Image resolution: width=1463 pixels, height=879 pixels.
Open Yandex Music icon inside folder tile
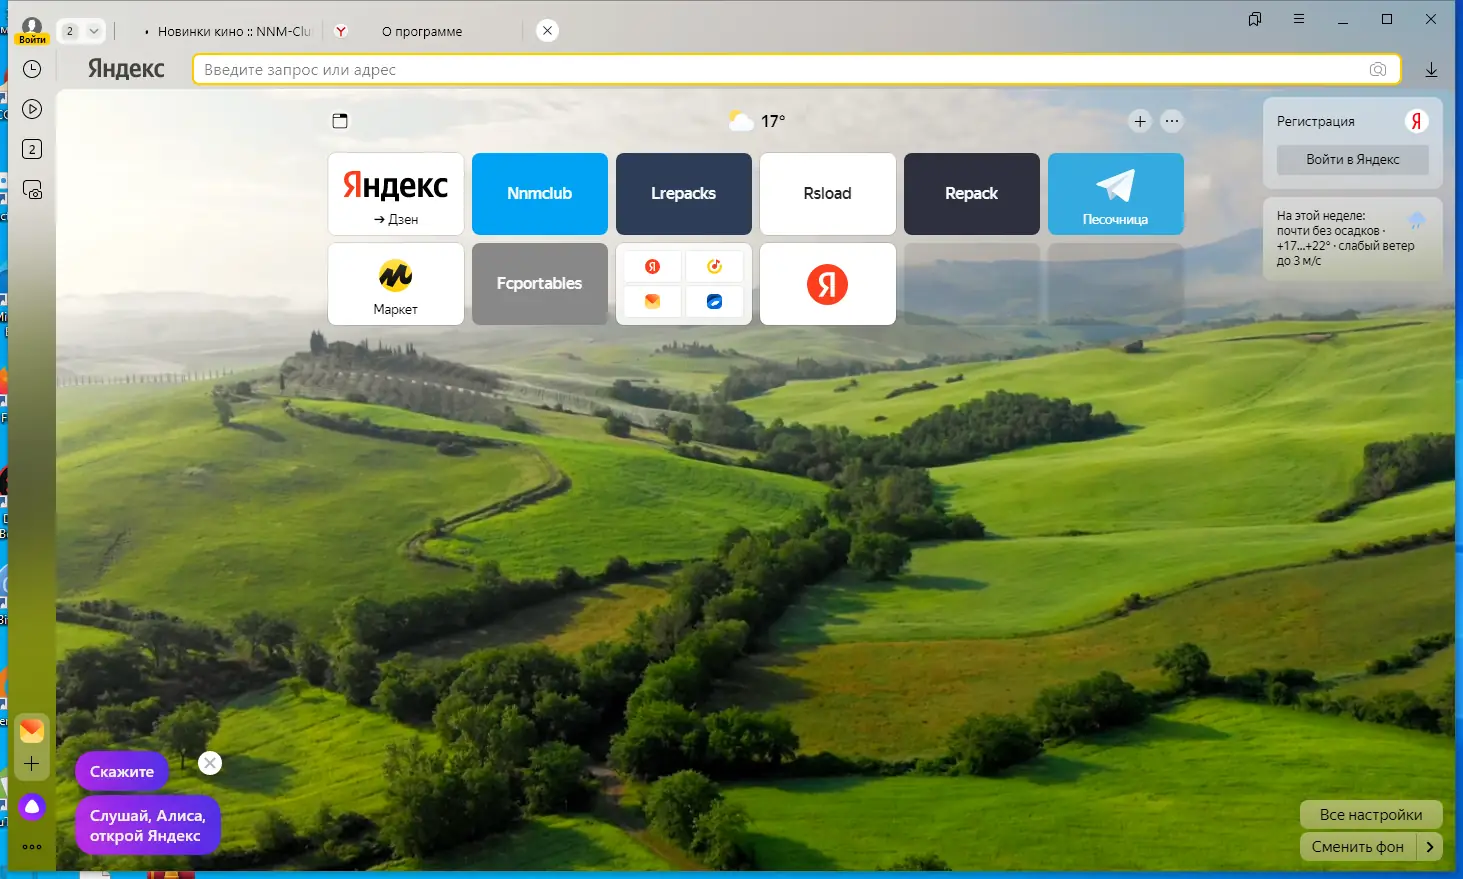click(714, 267)
